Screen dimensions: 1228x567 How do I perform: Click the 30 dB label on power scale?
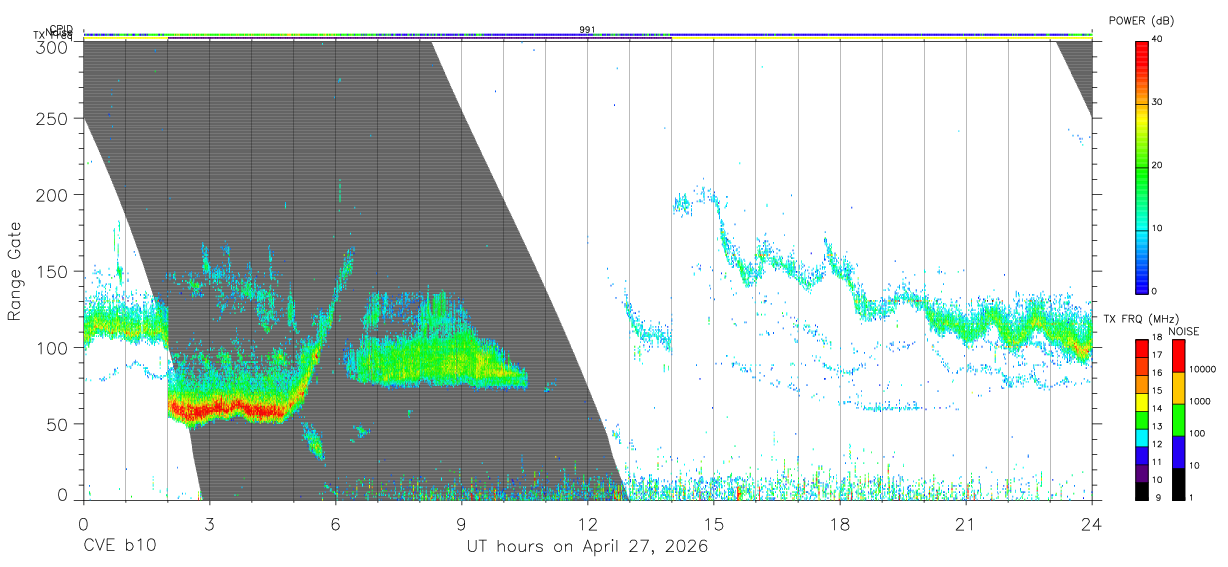pyautogui.click(x=1157, y=102)
